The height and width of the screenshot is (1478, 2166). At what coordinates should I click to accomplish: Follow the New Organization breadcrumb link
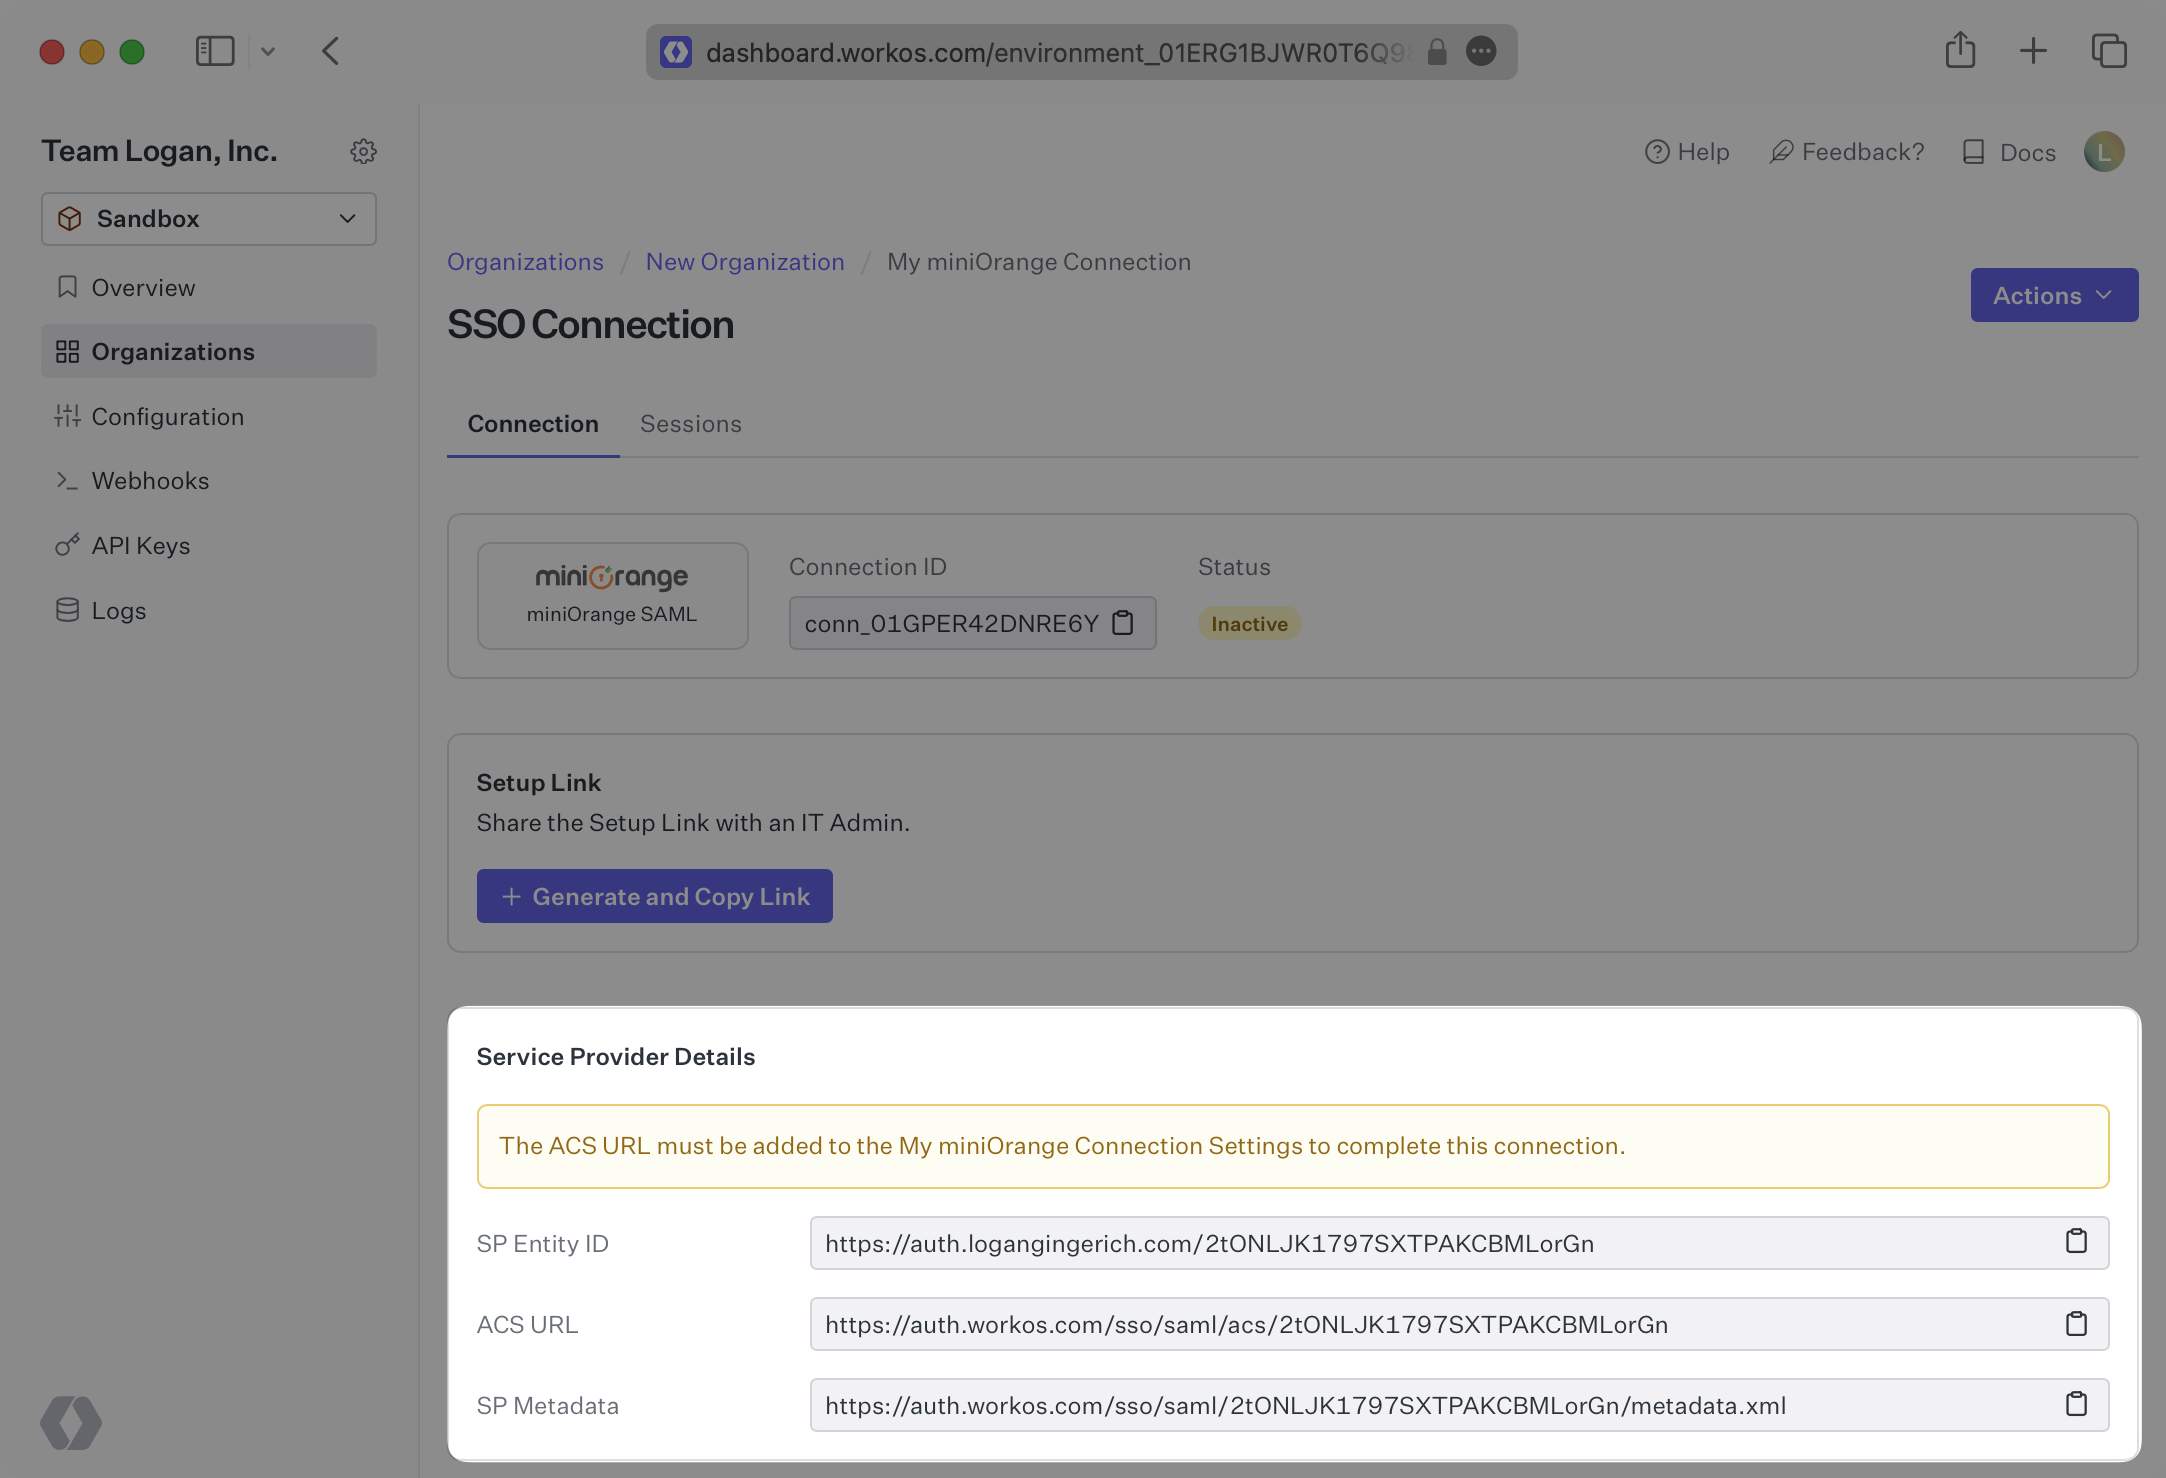[744, 262]
